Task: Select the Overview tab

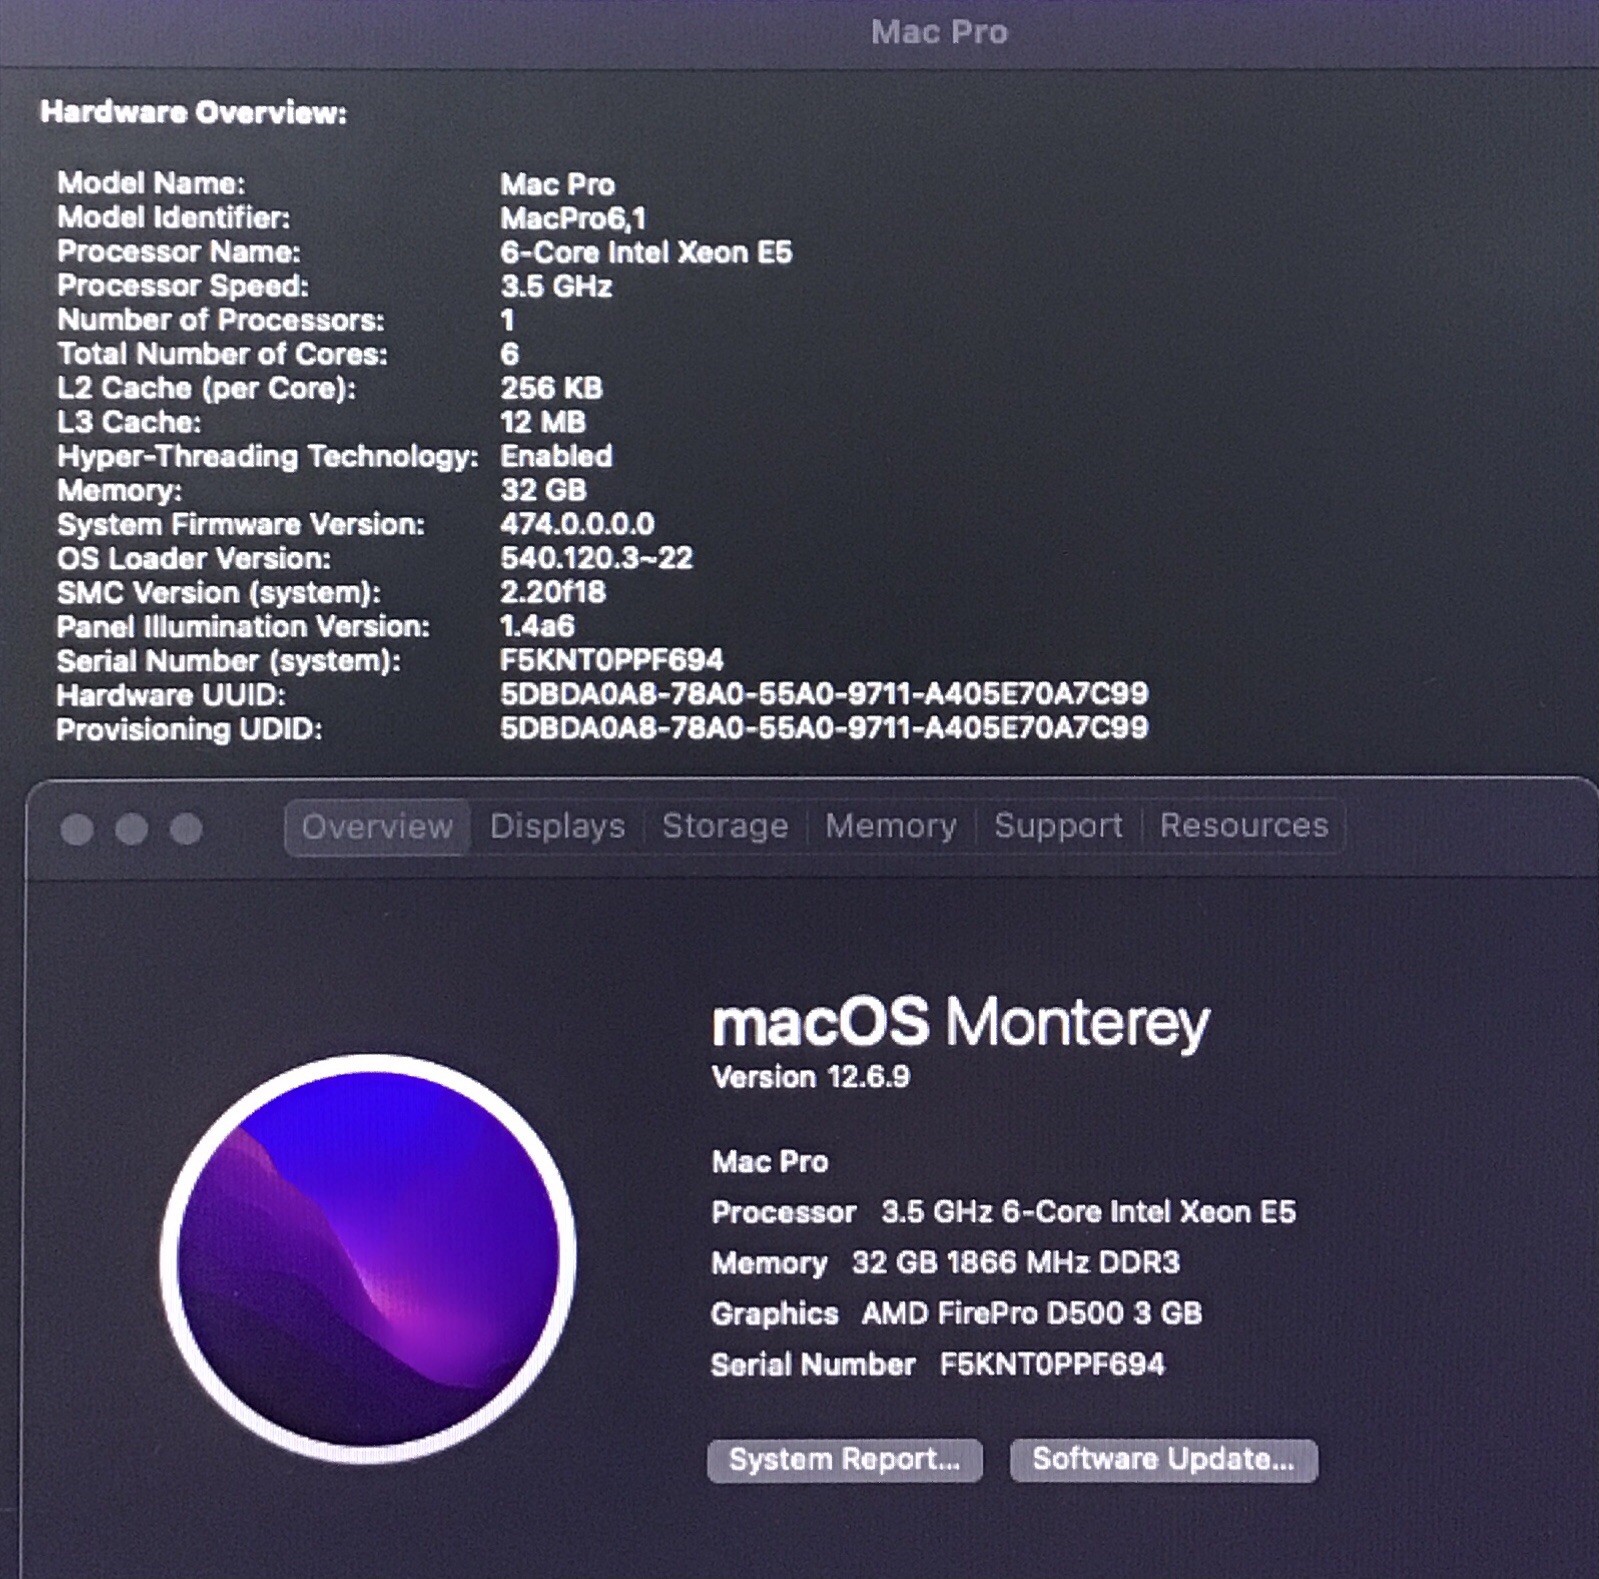Action: [x=377, y=827]
